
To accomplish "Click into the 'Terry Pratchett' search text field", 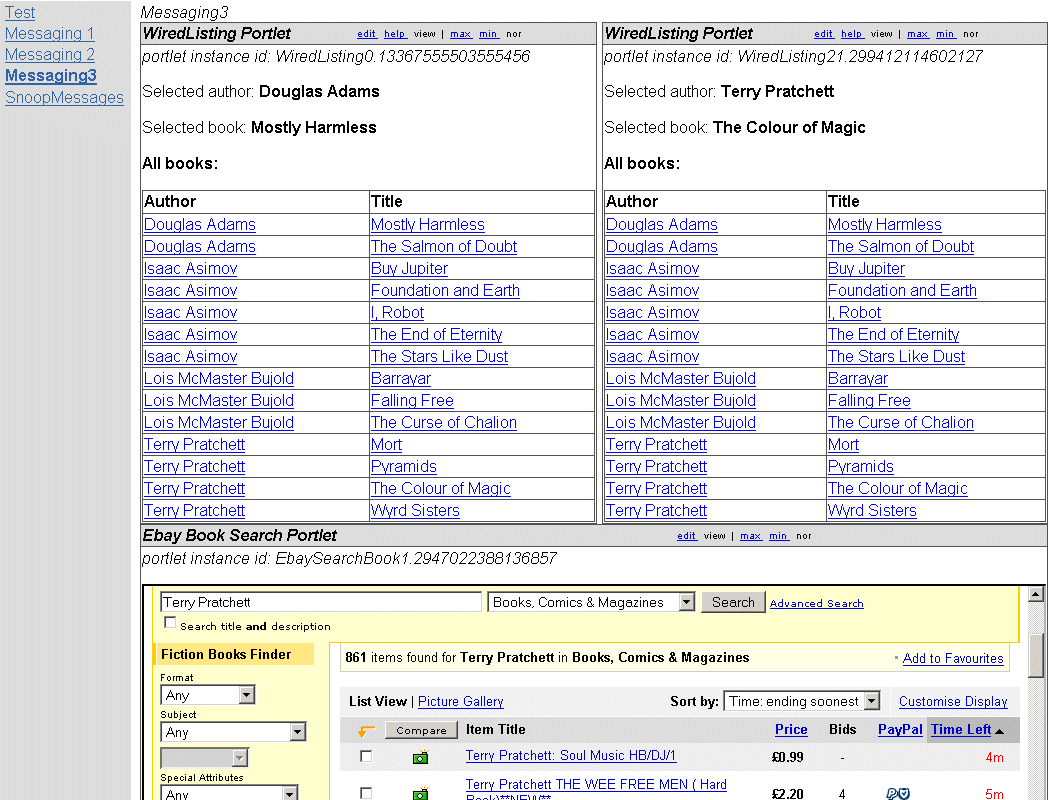I will point(321,602).
